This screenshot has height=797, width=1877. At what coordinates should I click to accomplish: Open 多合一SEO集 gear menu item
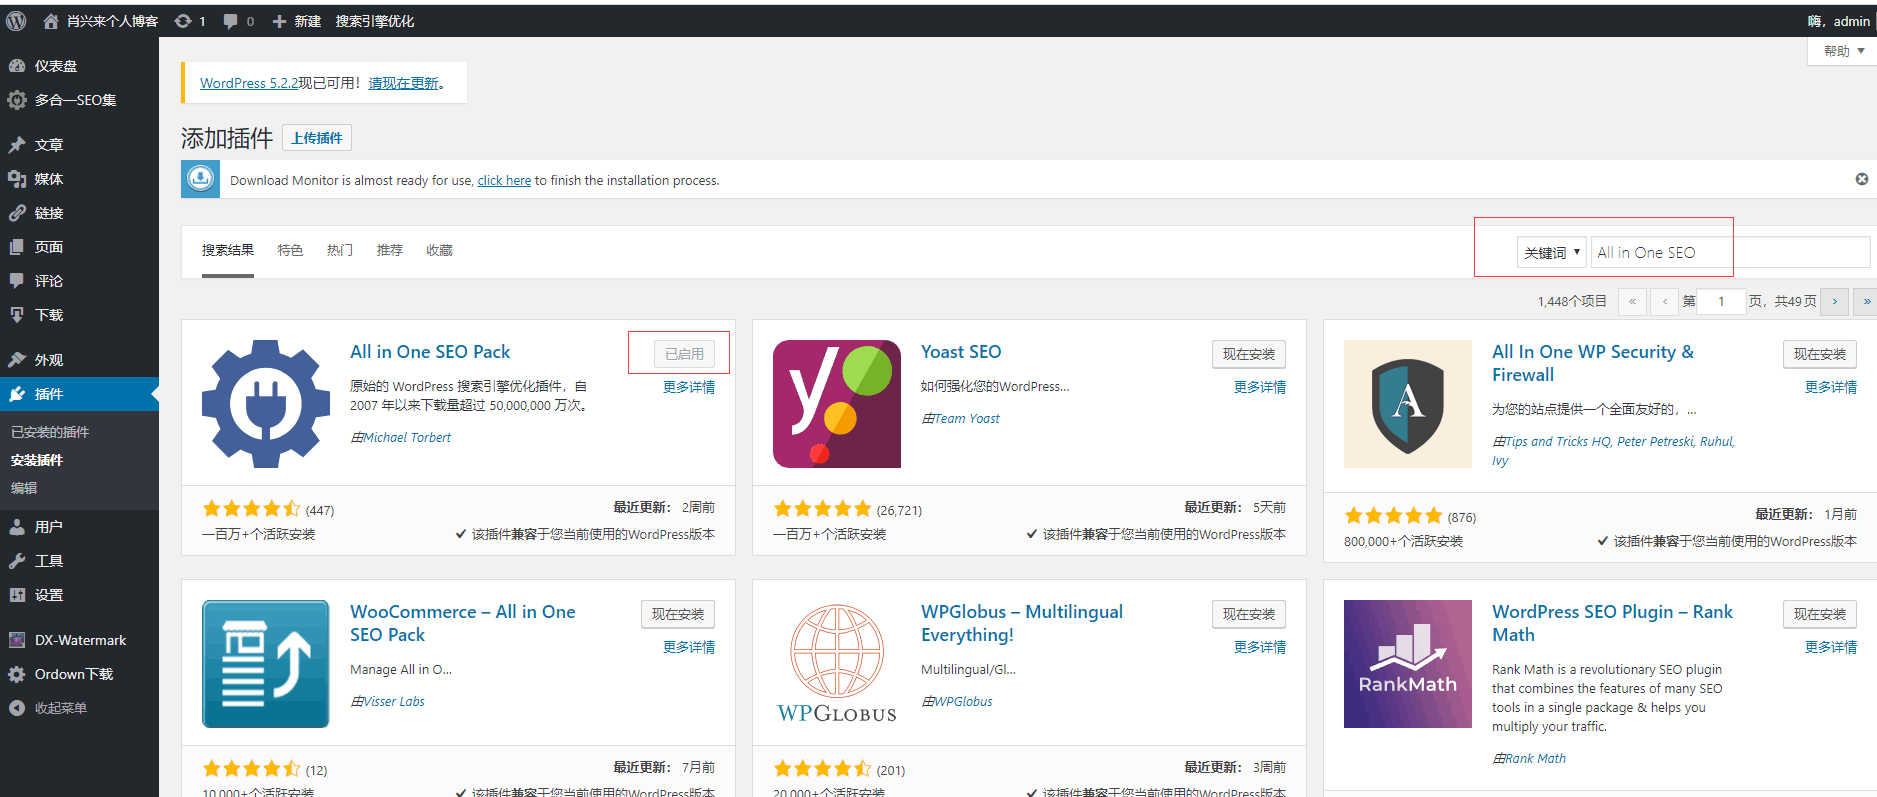(79, 100)
